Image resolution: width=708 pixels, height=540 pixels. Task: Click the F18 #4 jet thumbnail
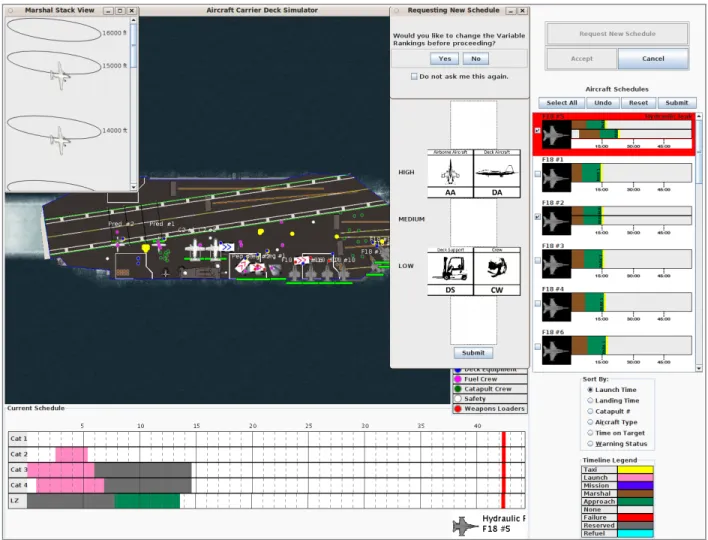coord(556,307)
